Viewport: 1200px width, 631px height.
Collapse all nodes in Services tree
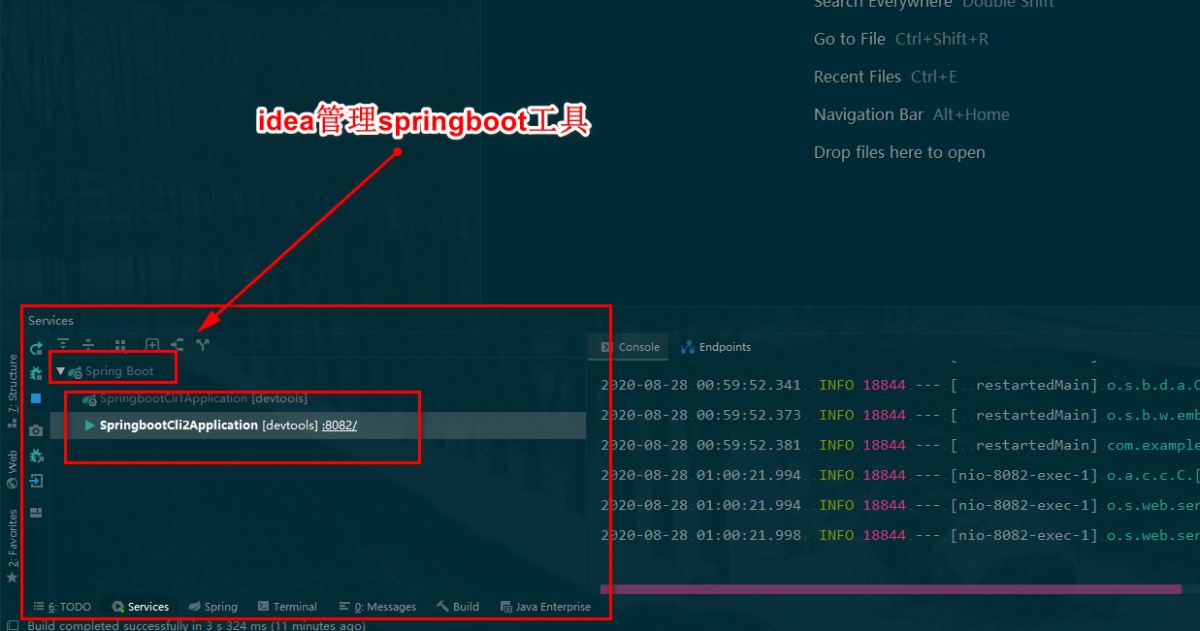[x=88, y=345]
